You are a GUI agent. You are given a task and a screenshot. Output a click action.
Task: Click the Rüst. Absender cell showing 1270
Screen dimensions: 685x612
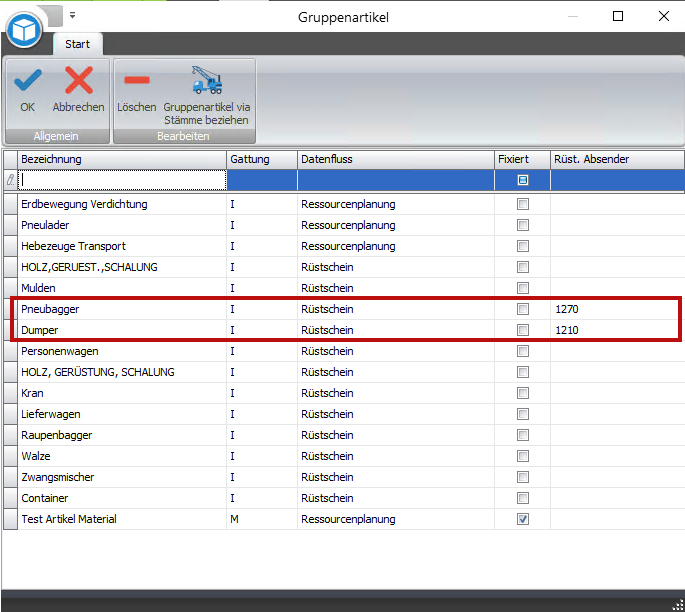(x=615, y=309)
